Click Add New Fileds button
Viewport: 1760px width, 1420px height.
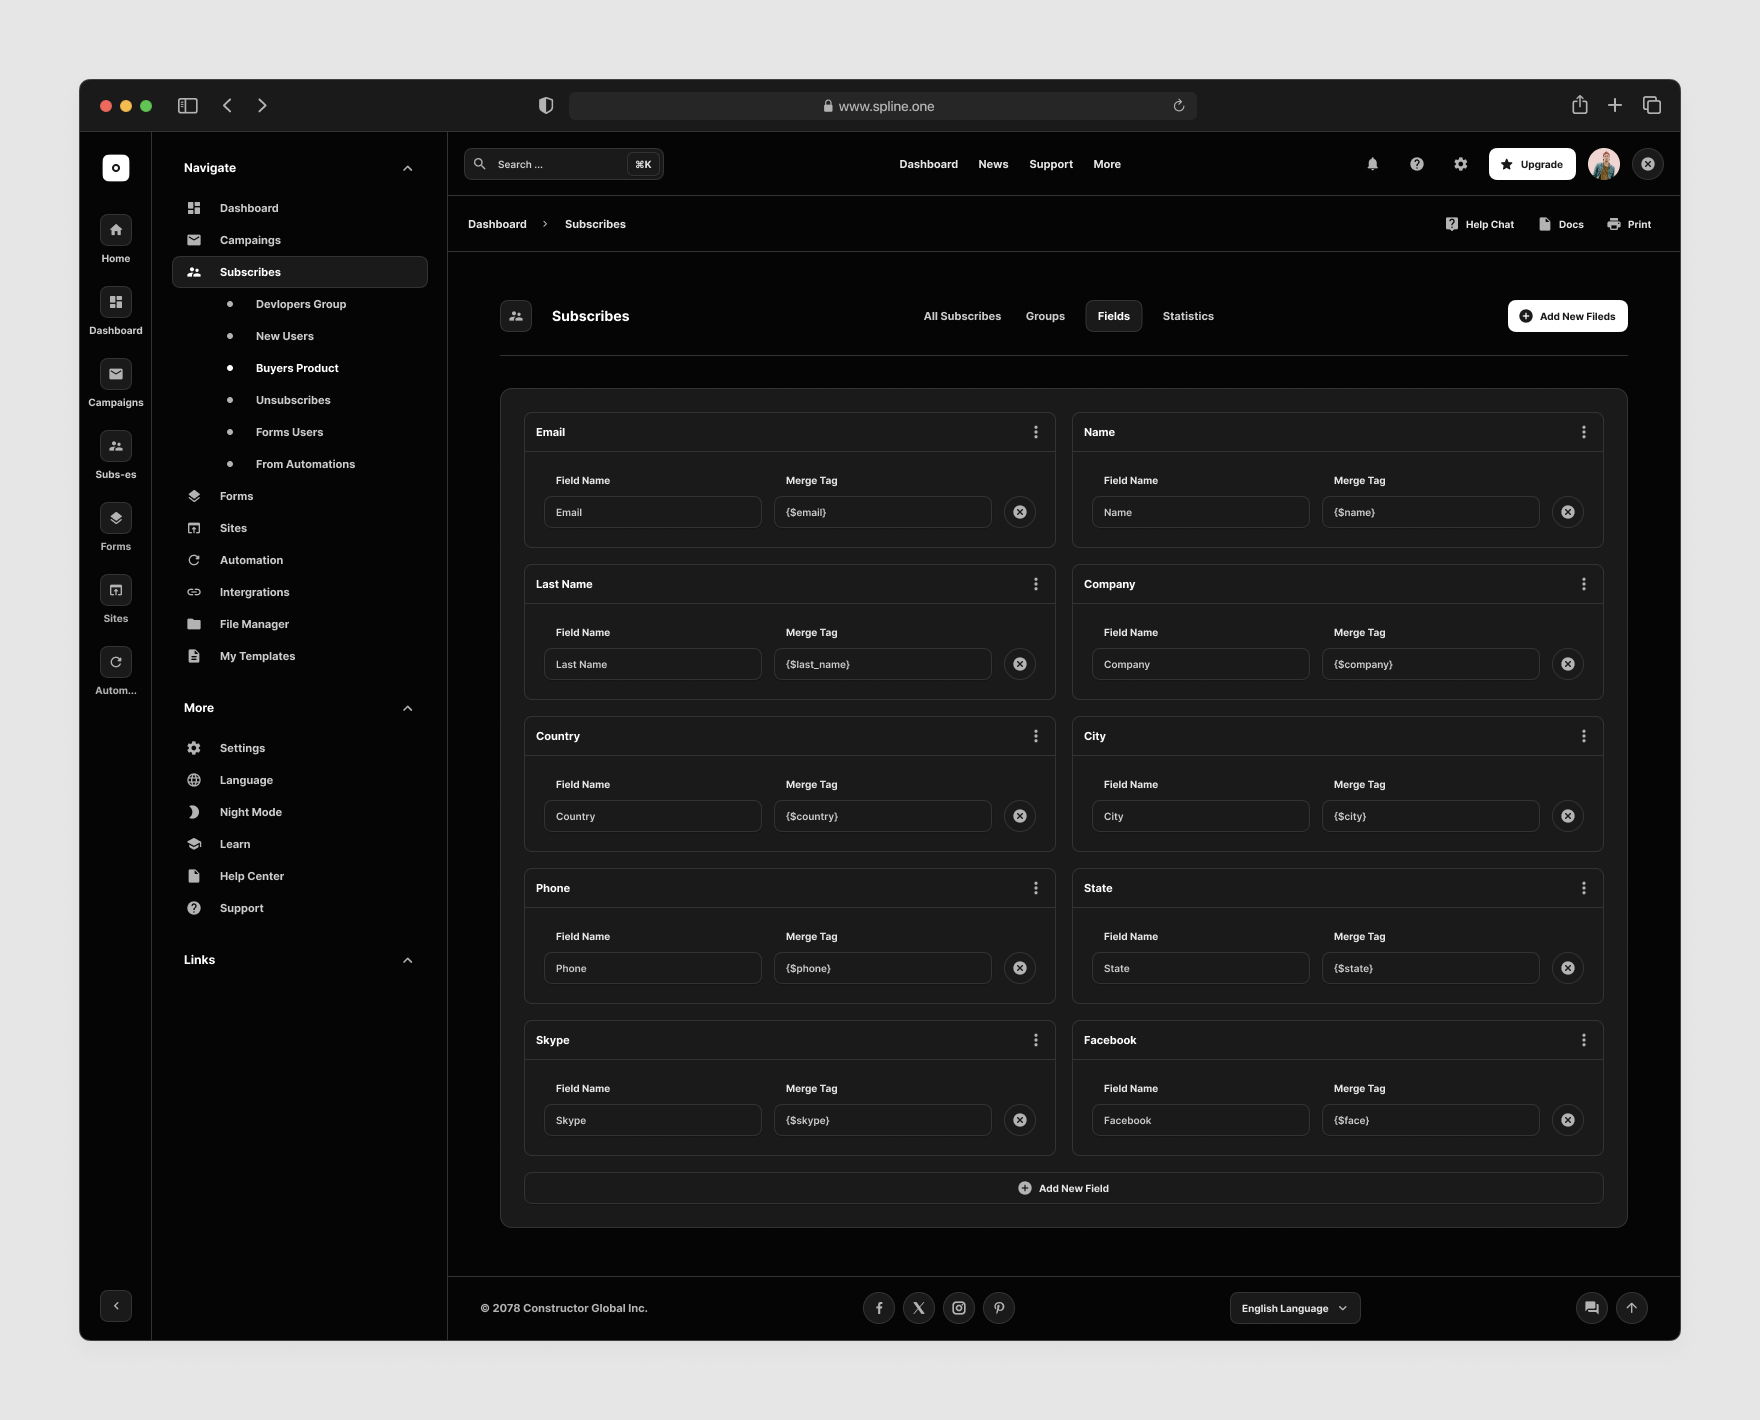click(1568, 316)
